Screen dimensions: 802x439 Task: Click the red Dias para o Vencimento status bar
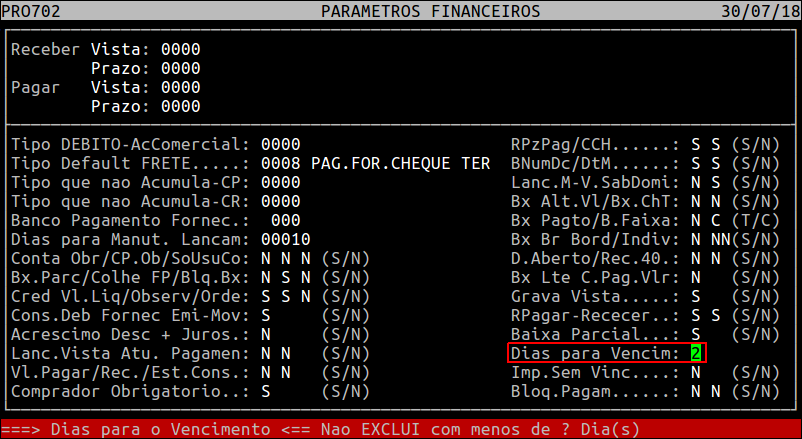point(400,429)
